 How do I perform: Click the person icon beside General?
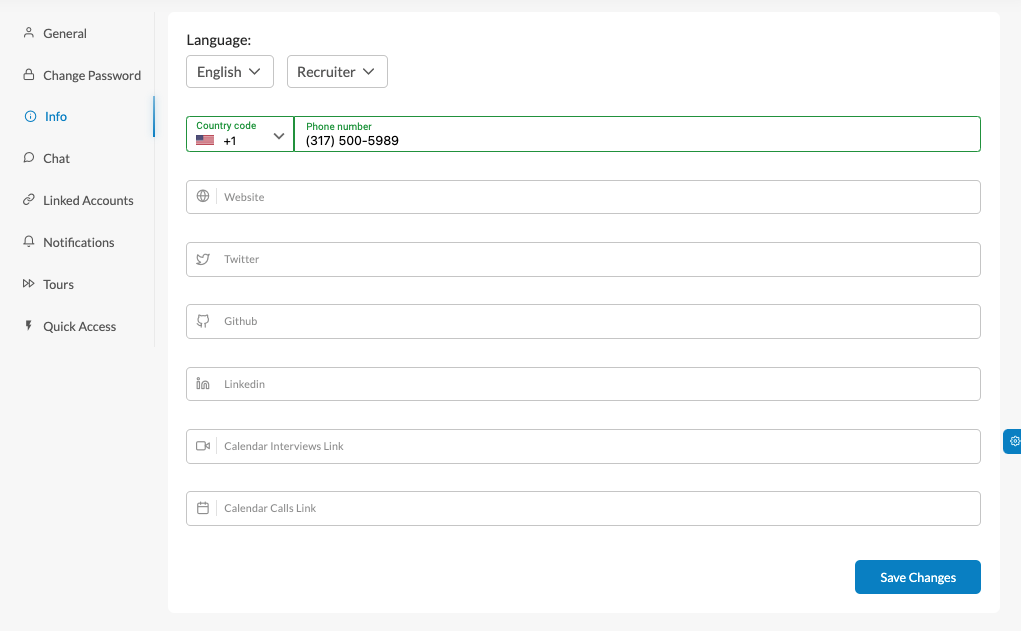[29, 33]
